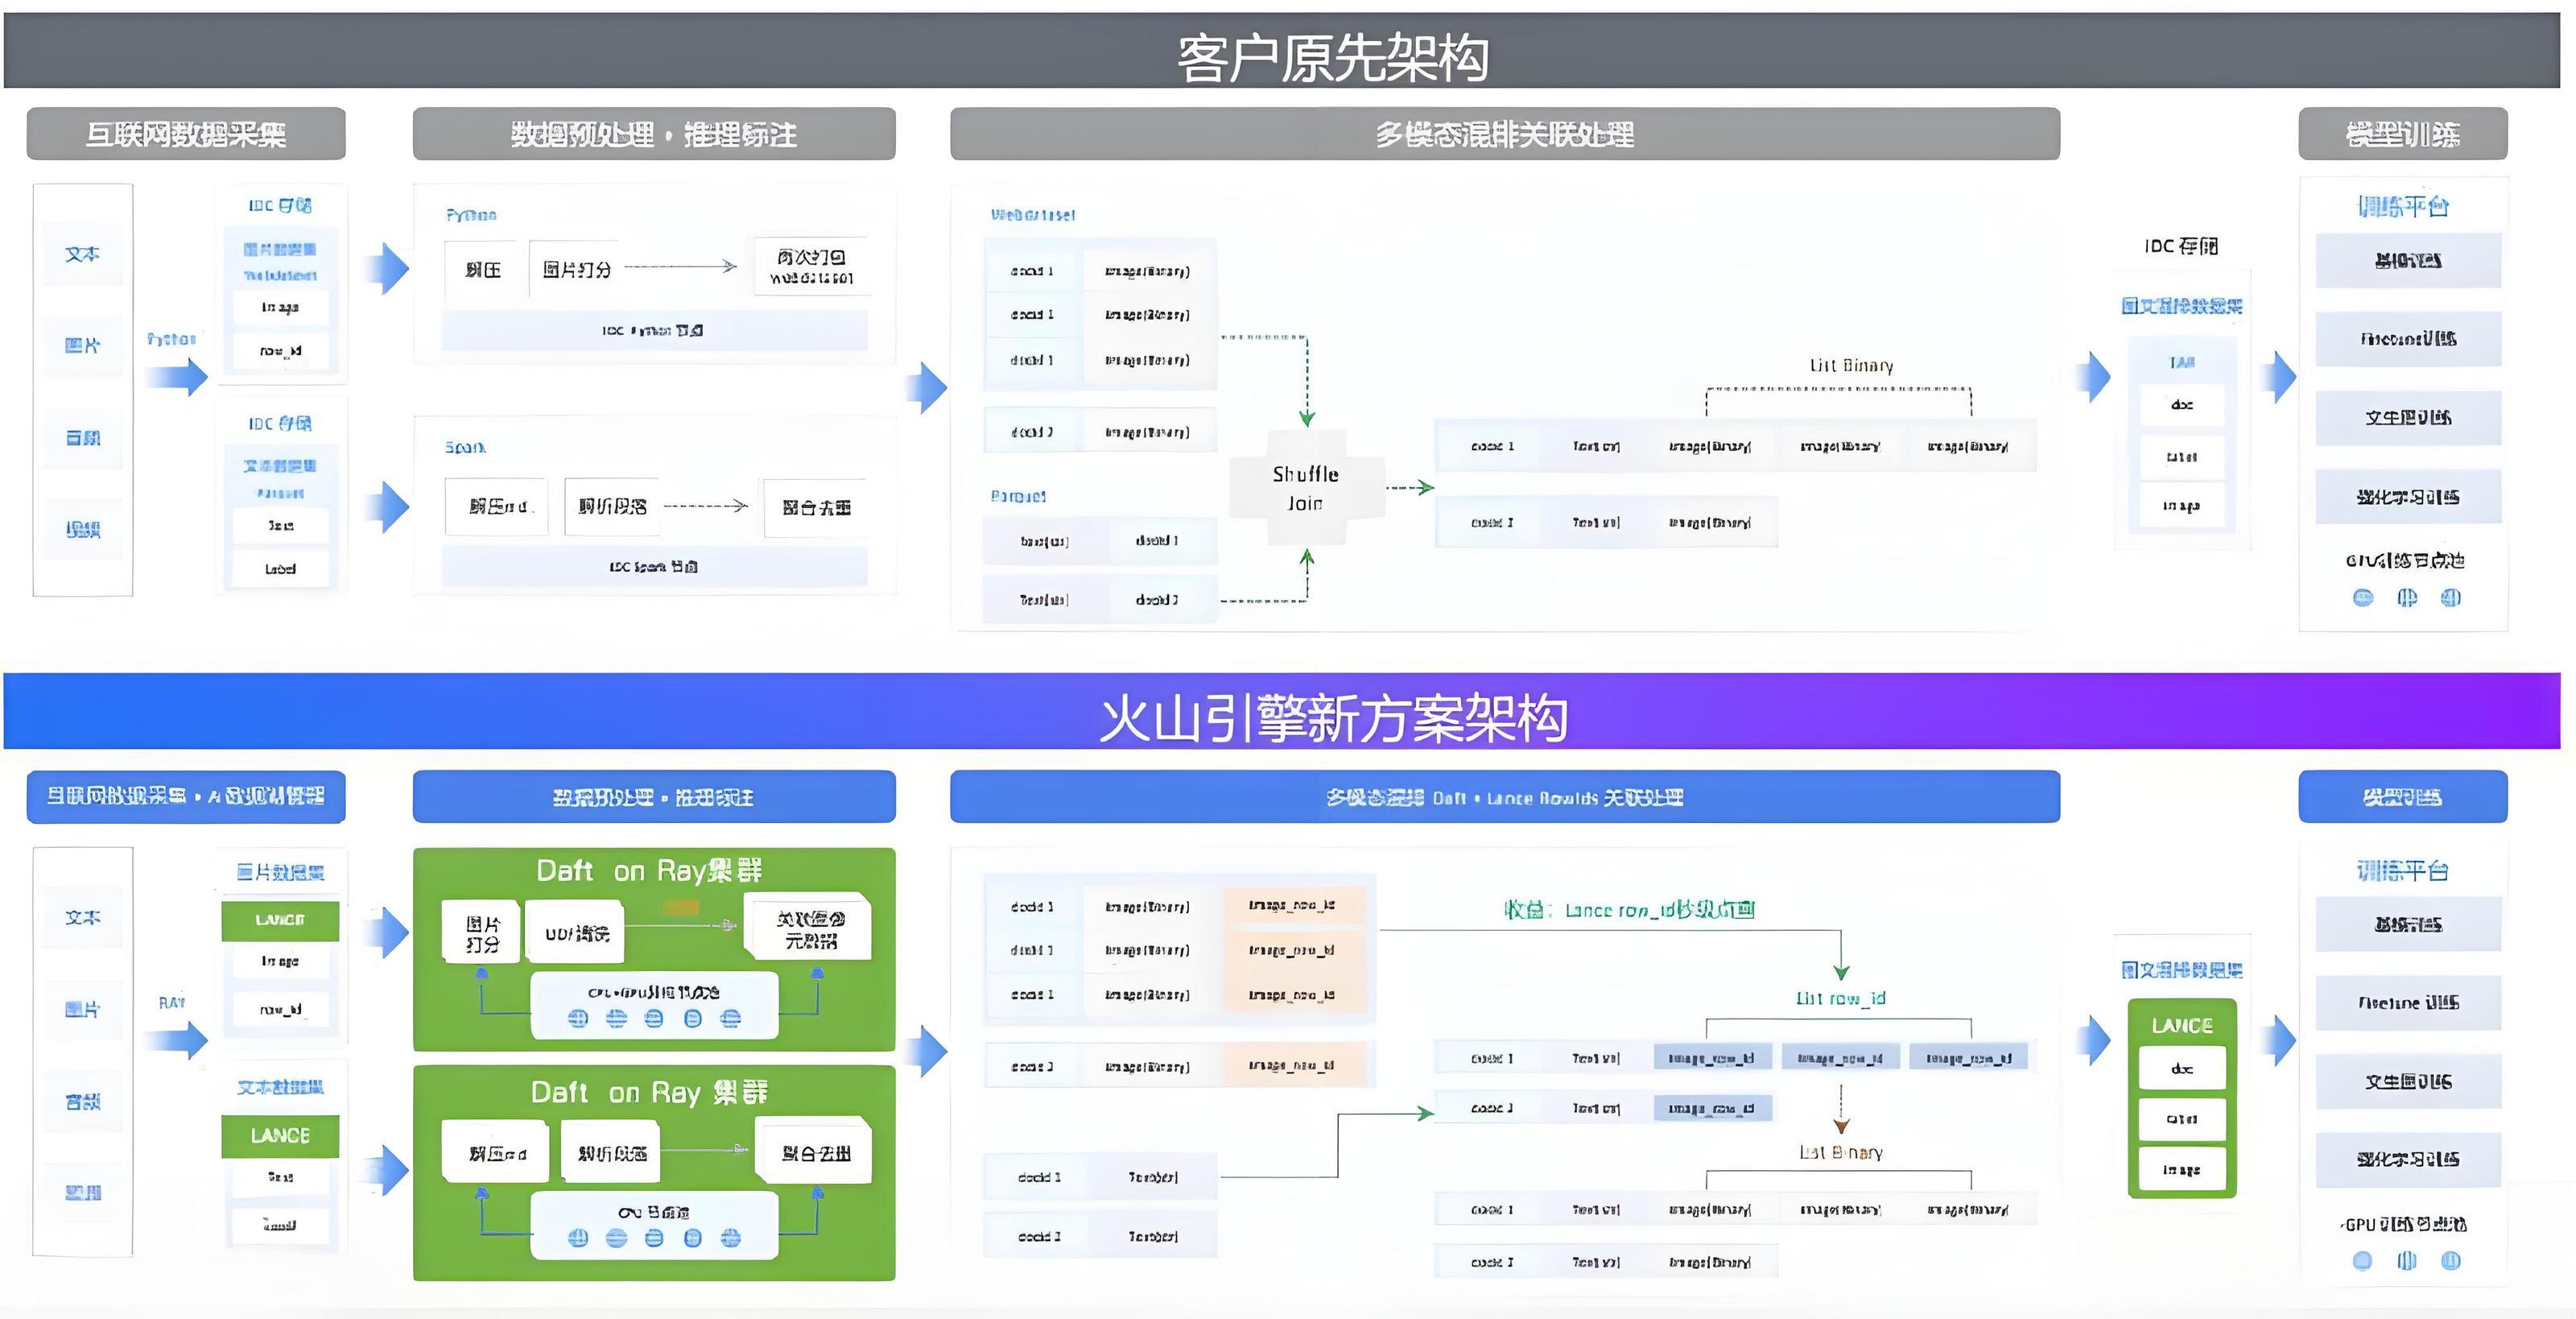Click blue 数据预处理 · 推理标注 header
The image size is (2576, 1319).
(654, 797)
